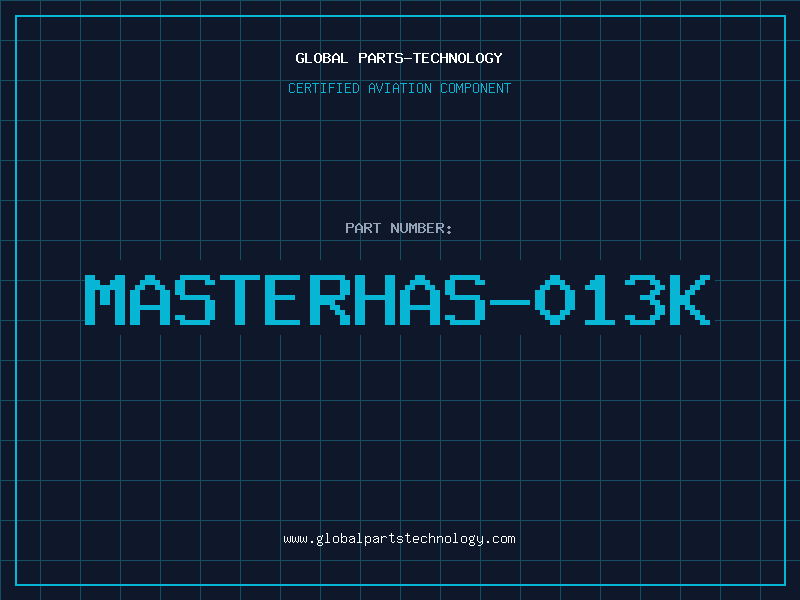Click the digit 0 in the part number
Viewport: 800px width, 600px height.
coord(555,300)
